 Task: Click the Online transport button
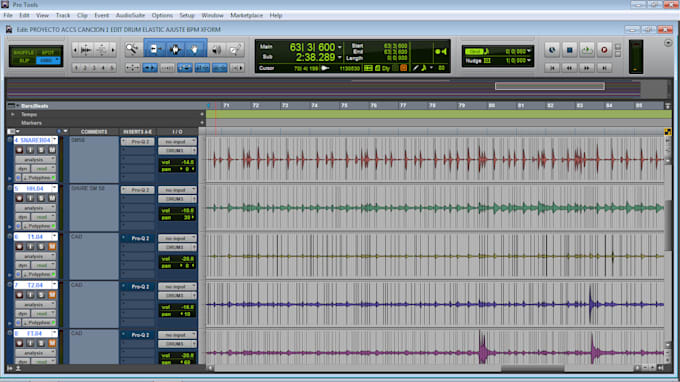point(552,50)
